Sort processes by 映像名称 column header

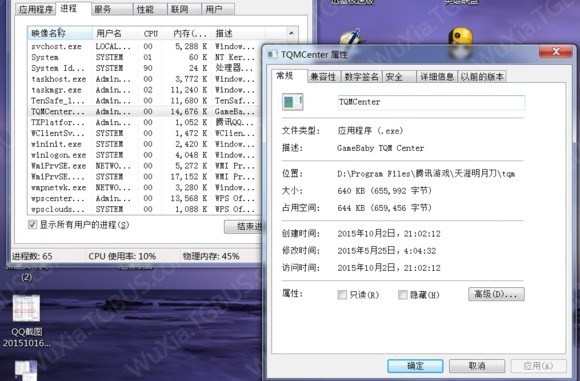pyautogui.click(x=60, y=33)
